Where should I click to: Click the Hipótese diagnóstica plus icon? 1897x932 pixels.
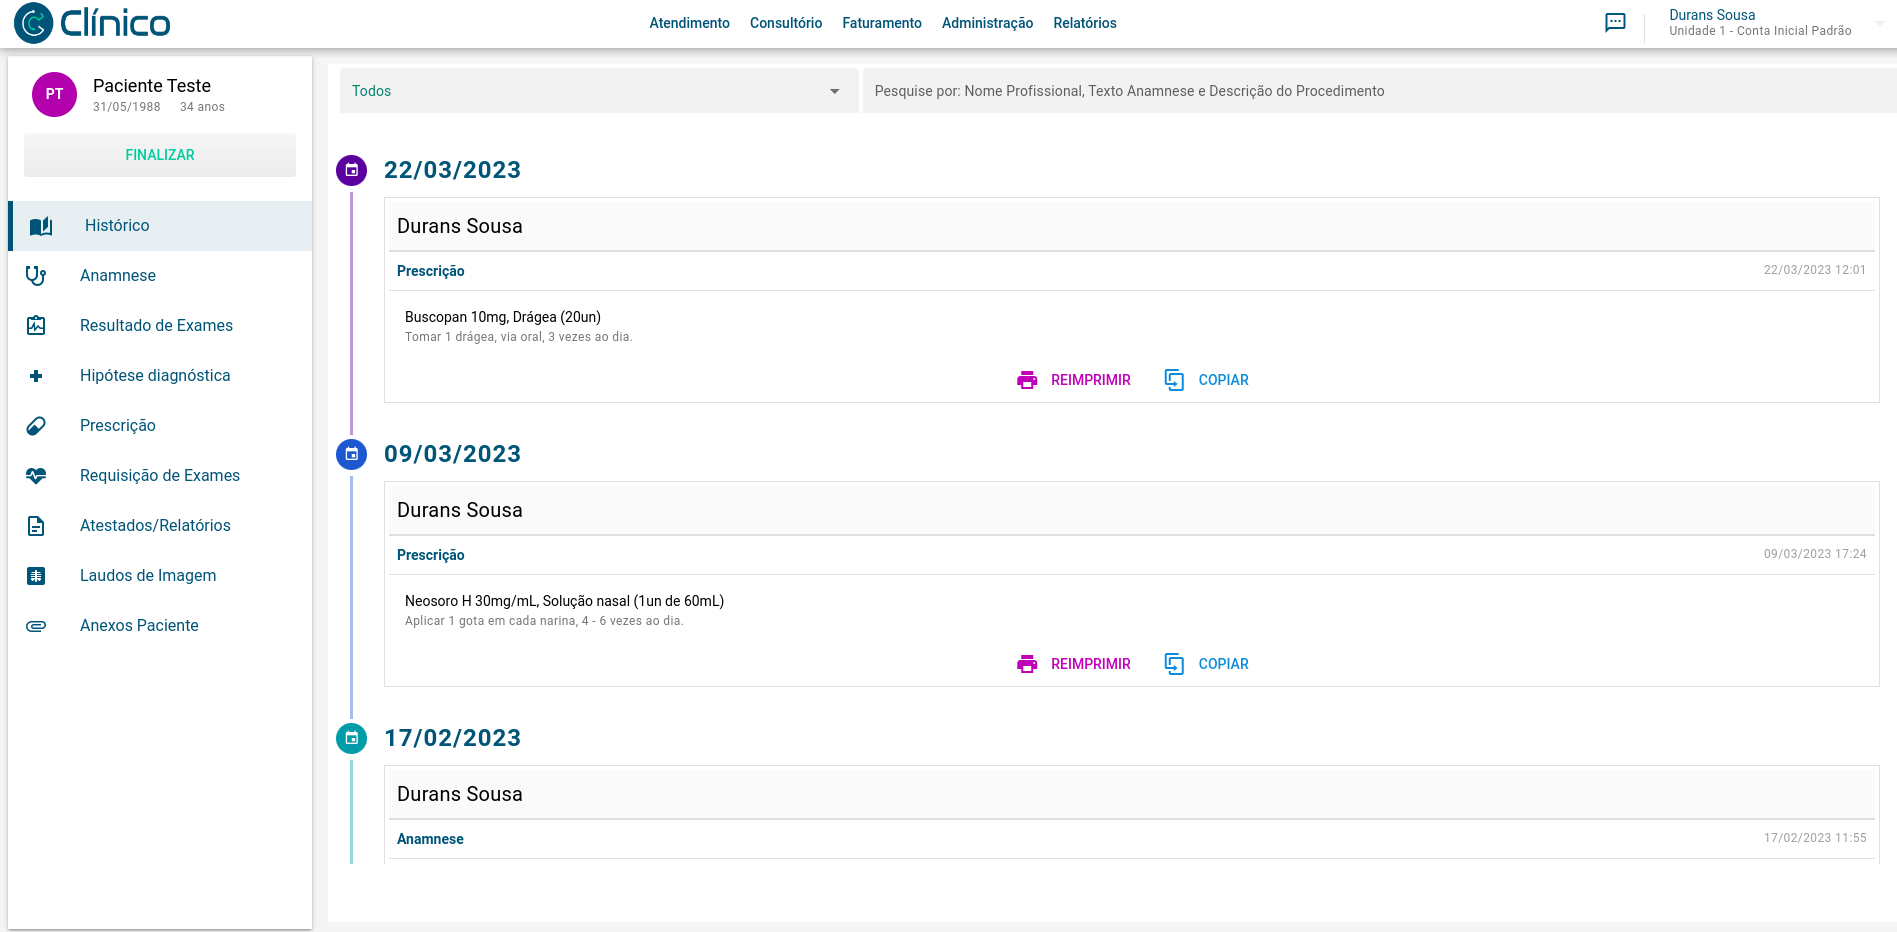(x=36, y=376)
